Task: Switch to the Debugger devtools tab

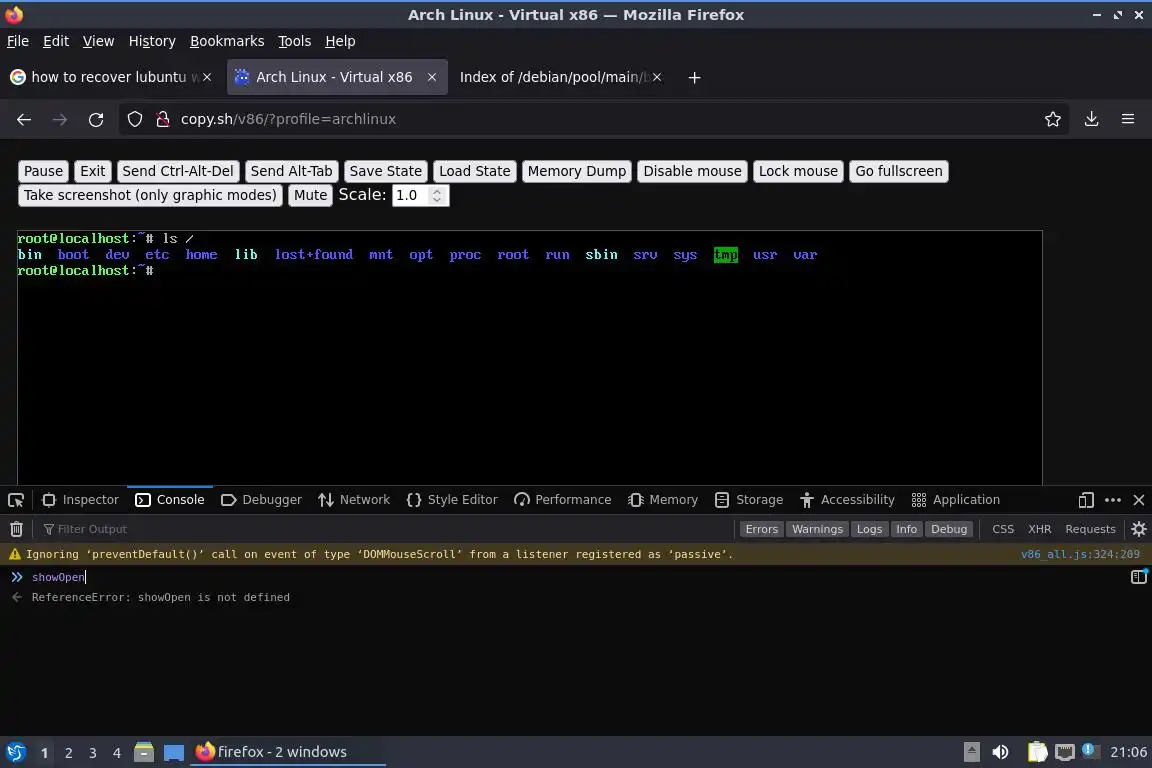Action: point(262,500)
